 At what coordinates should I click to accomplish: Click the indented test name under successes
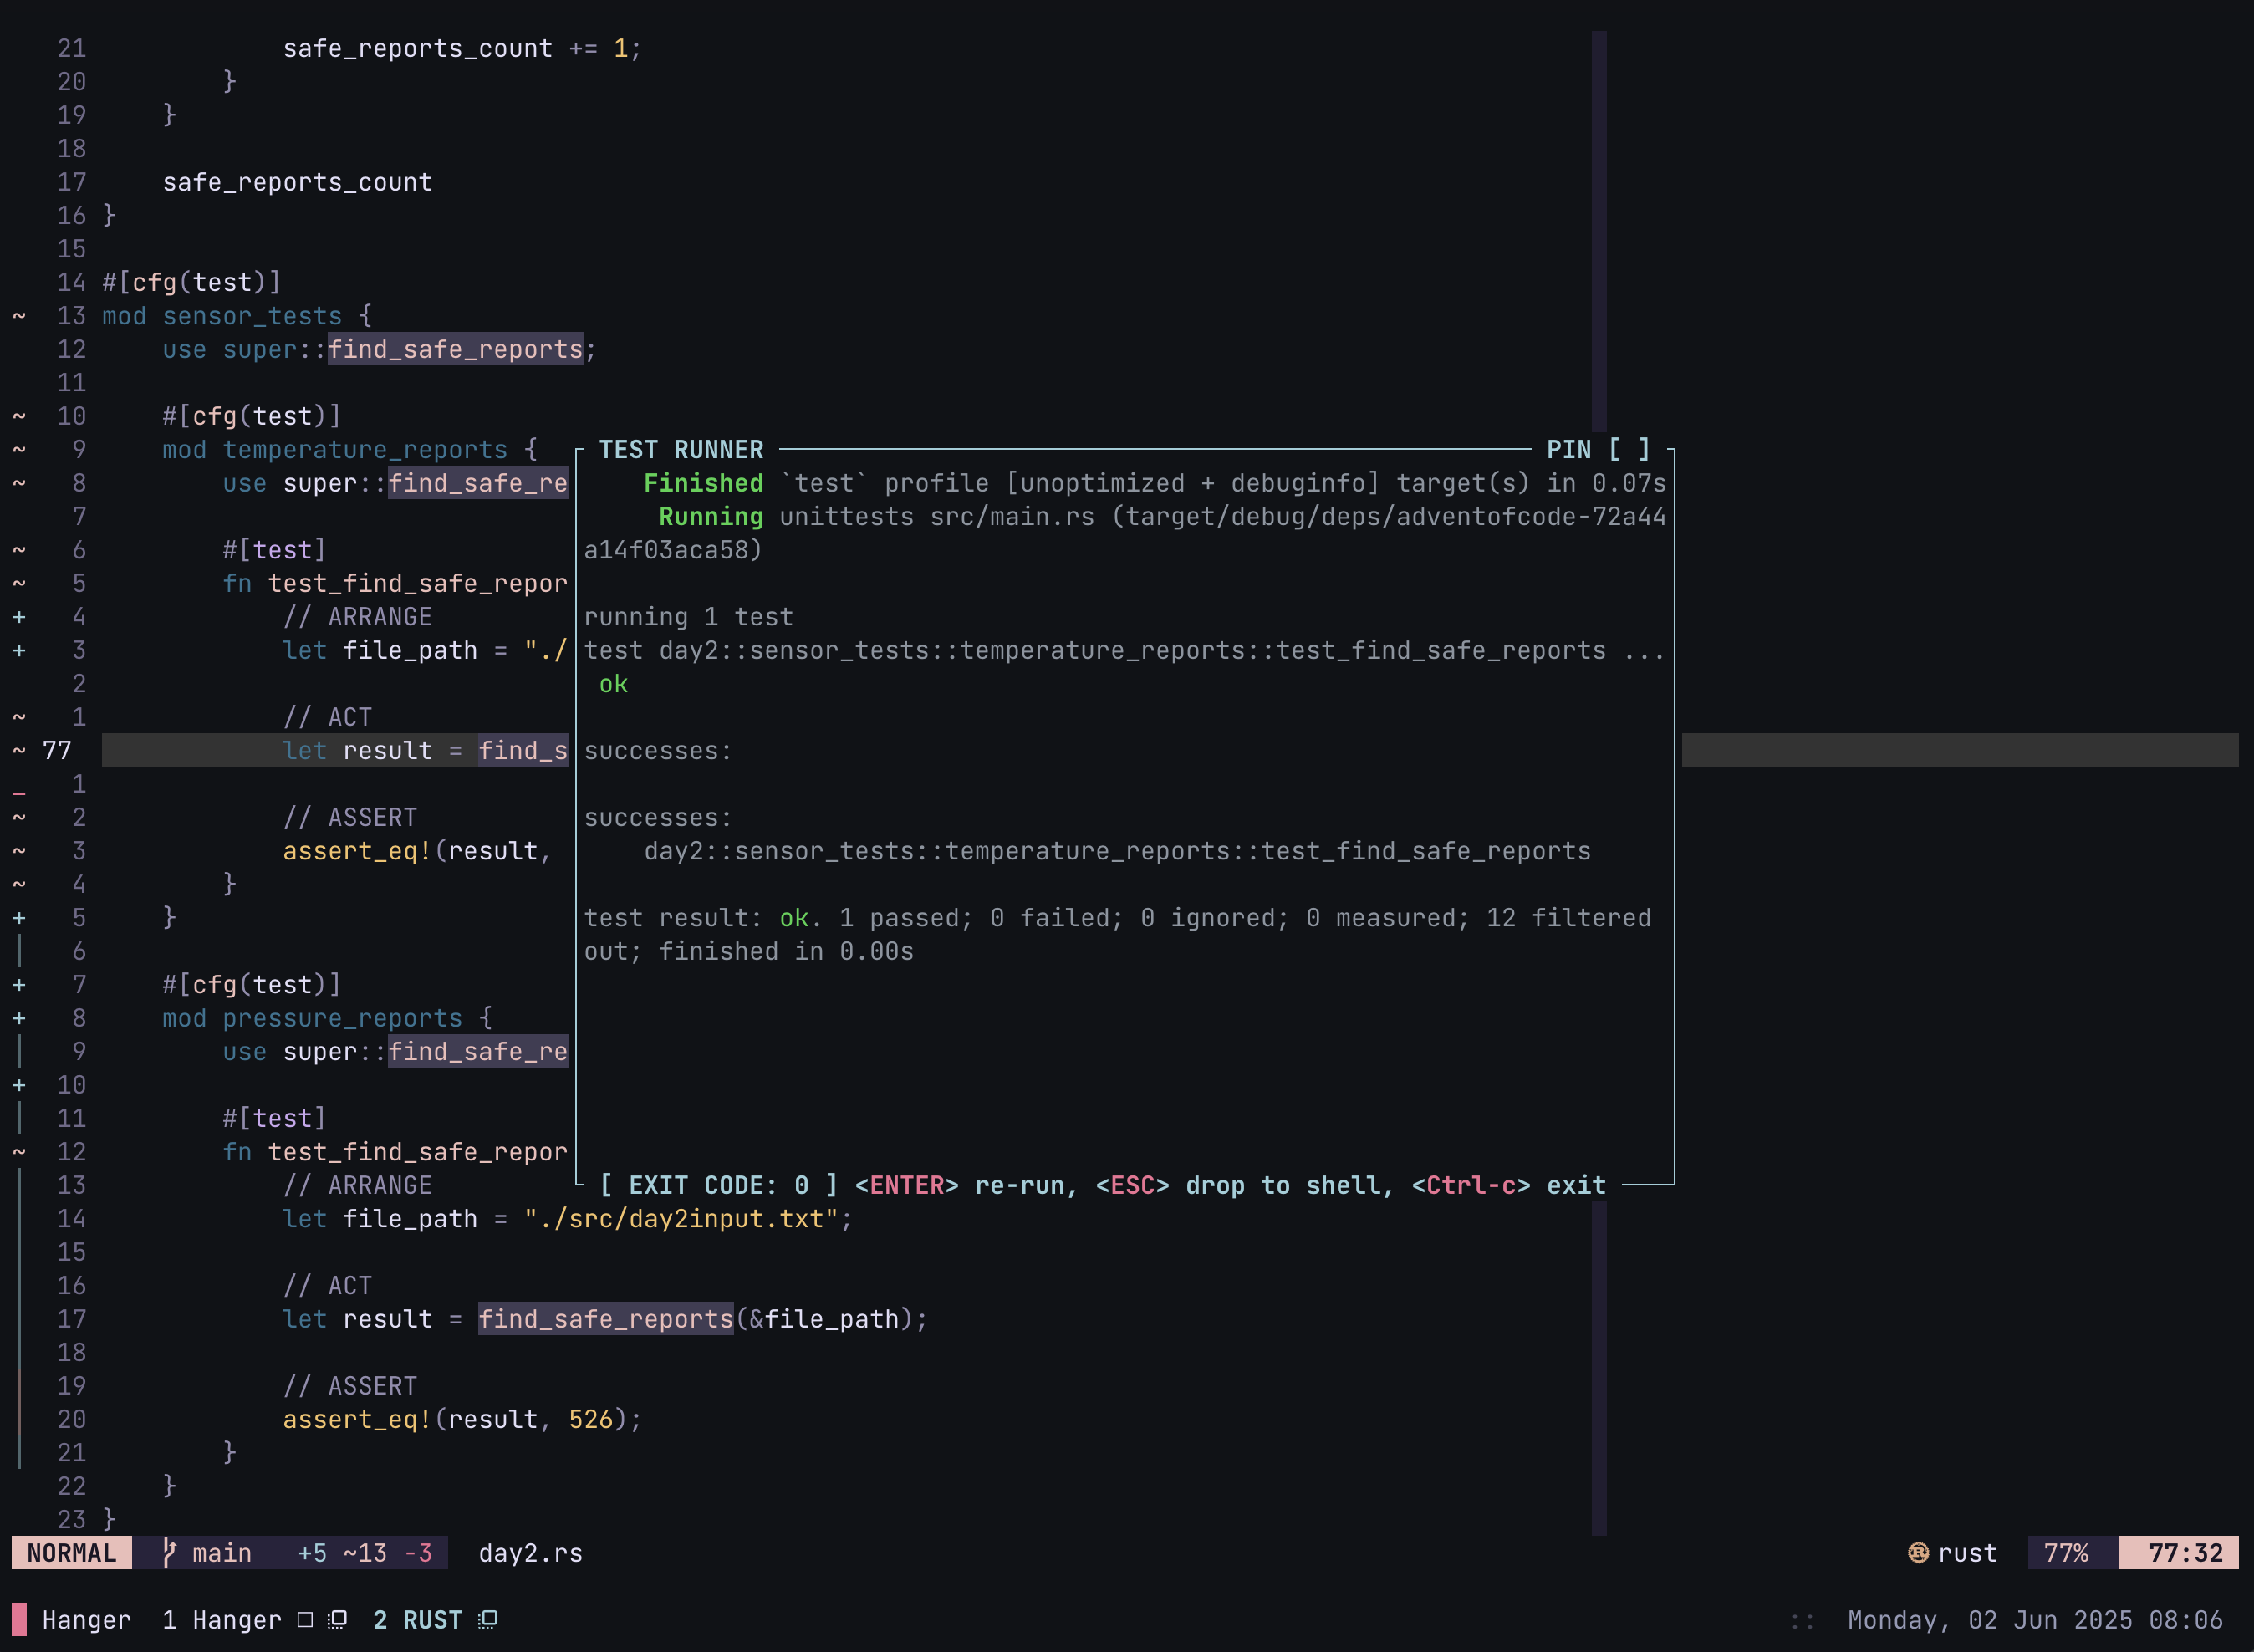tap(1117, 851)
